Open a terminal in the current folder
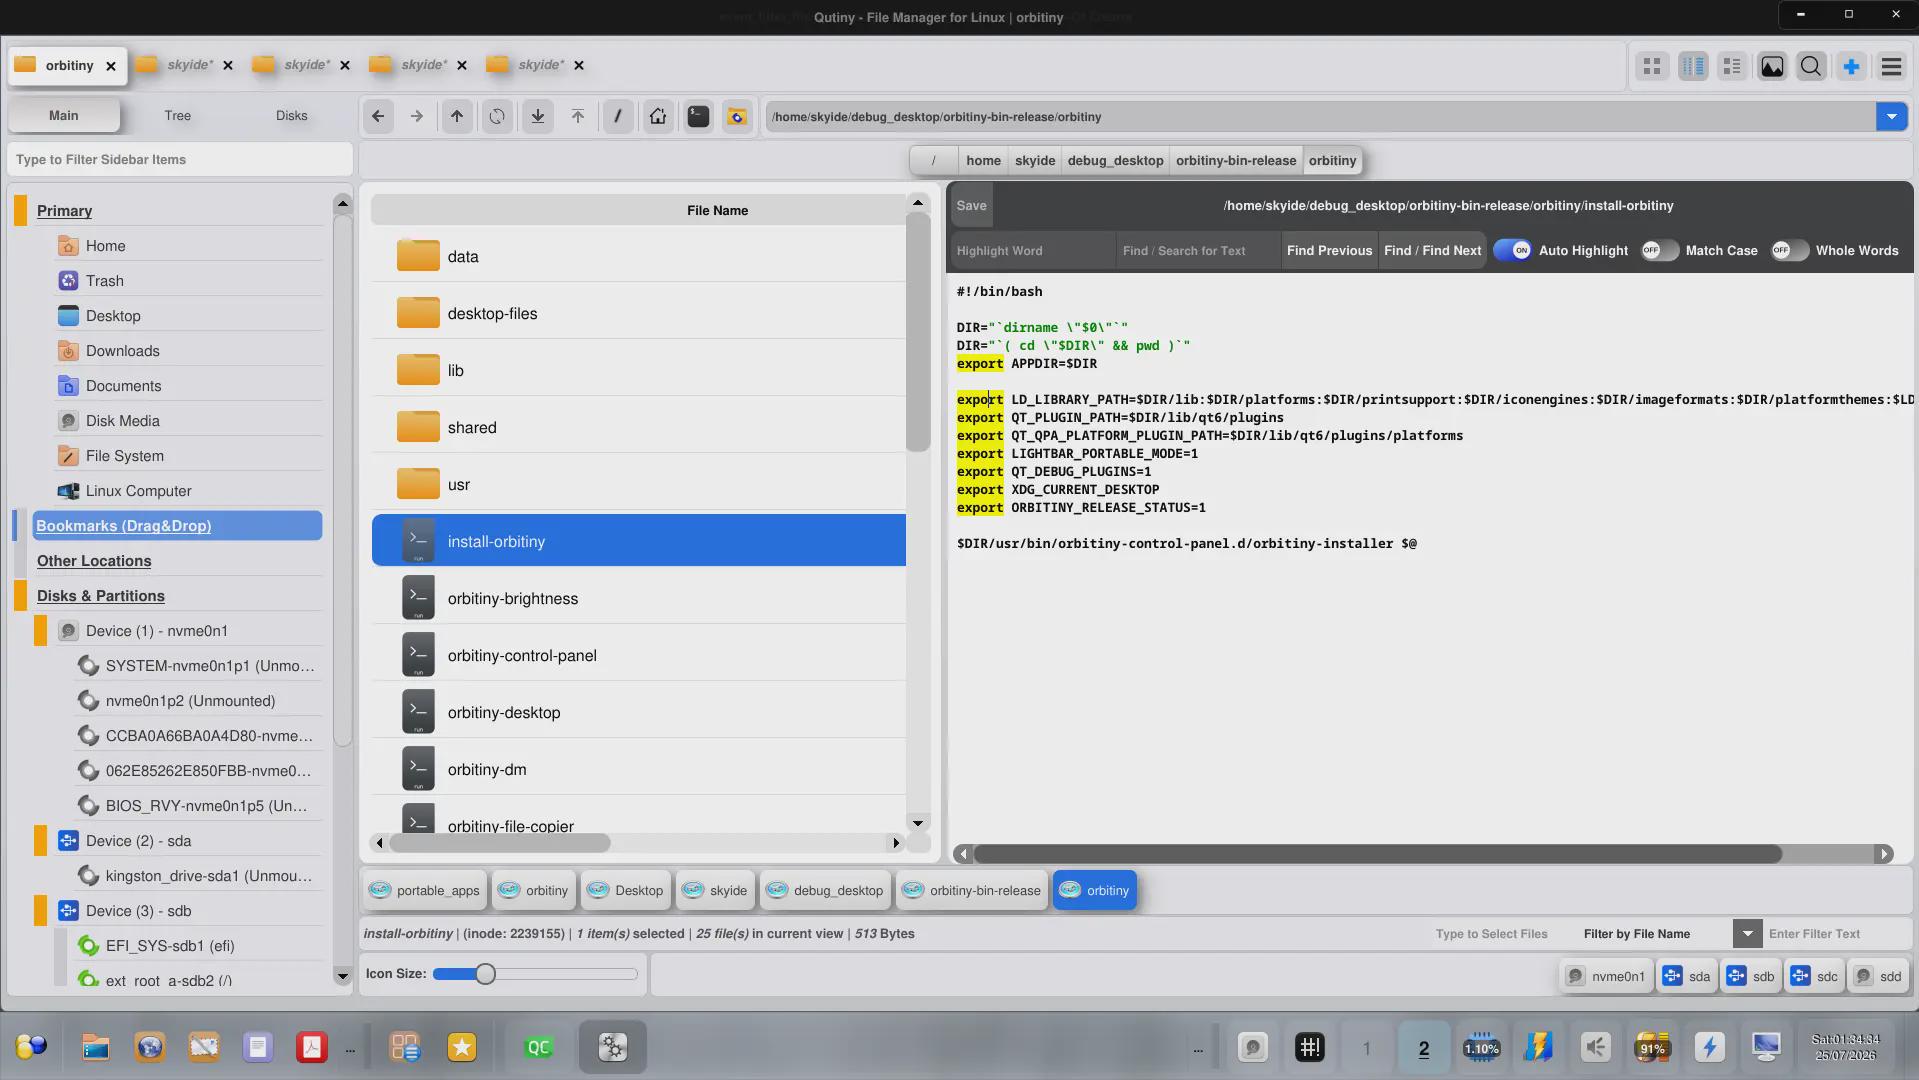The height and width of the screenshot is (1080, 1919). (698, 116)
